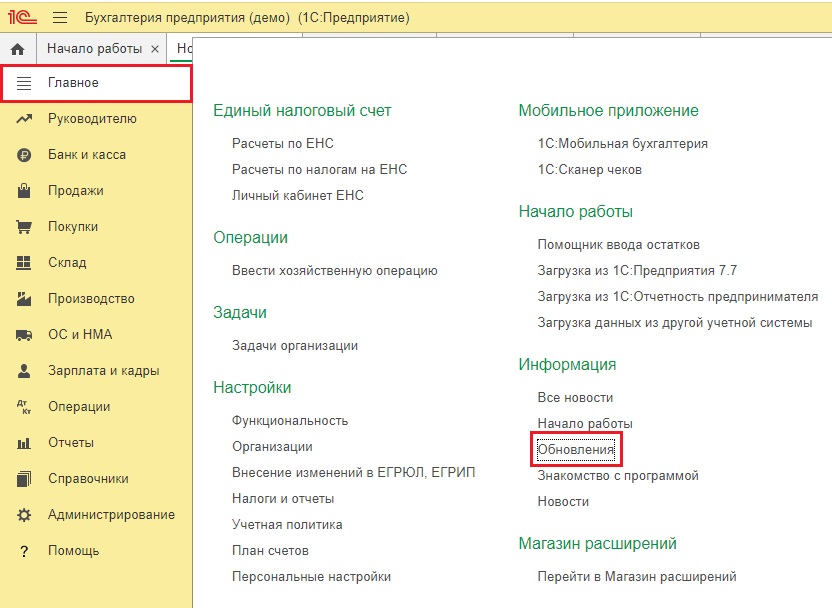The width and height of the screenshot is (832, 608).
Task: Open Начало работы link under Информация
Action: 585,424
